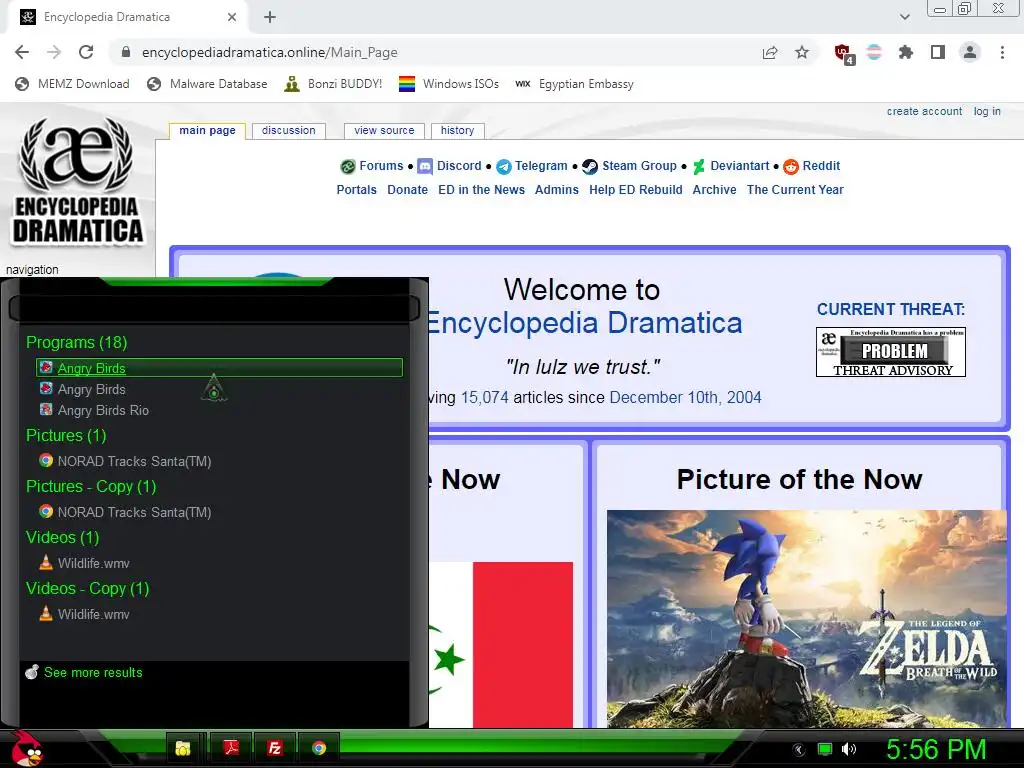Click December 10th, 2004 link
This screenshot has width=1024, height=768.
pyautogui.click(x=685, y=397)
